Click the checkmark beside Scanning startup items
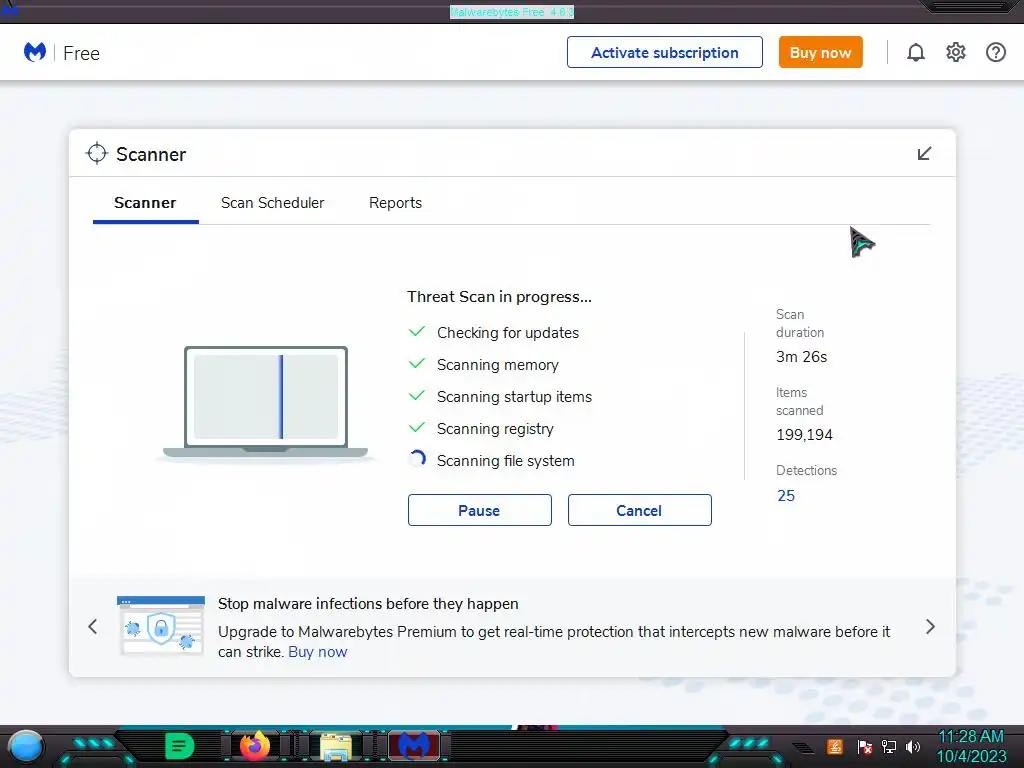This screenshot has height=768, width=1024. coord(417,395)
